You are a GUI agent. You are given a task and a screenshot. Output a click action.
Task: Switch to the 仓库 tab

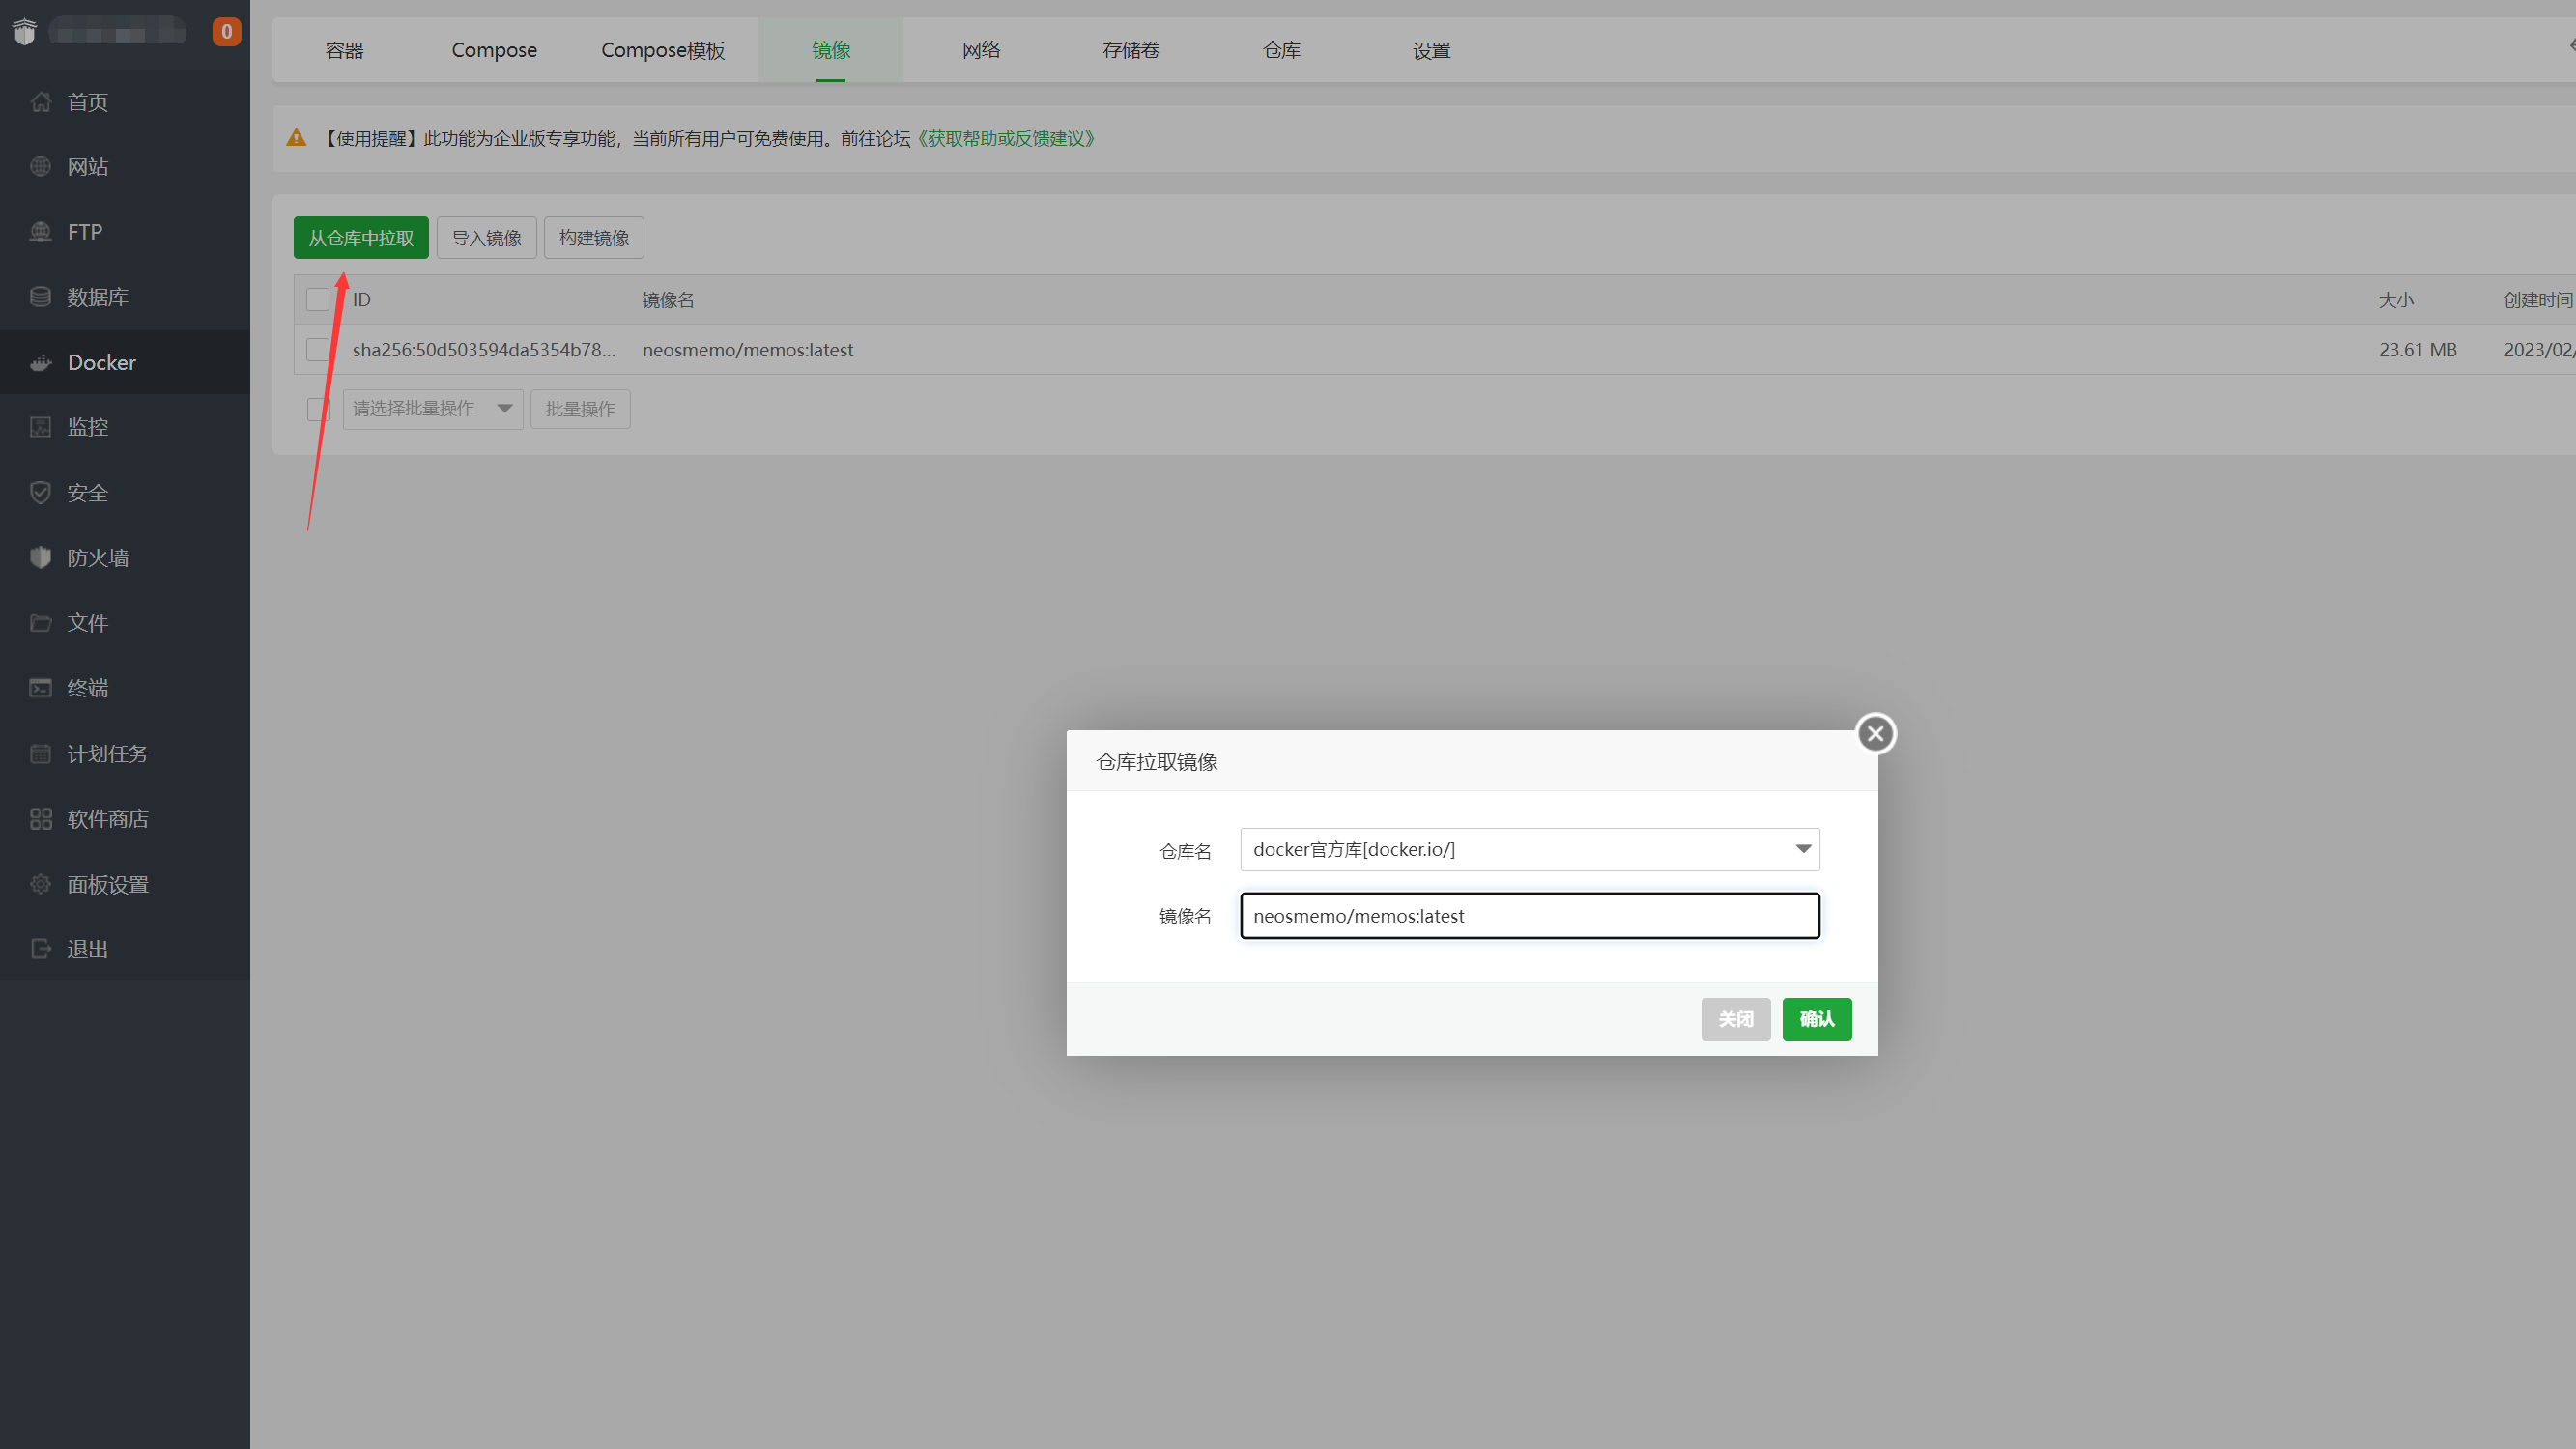[x=1281, y=50]
